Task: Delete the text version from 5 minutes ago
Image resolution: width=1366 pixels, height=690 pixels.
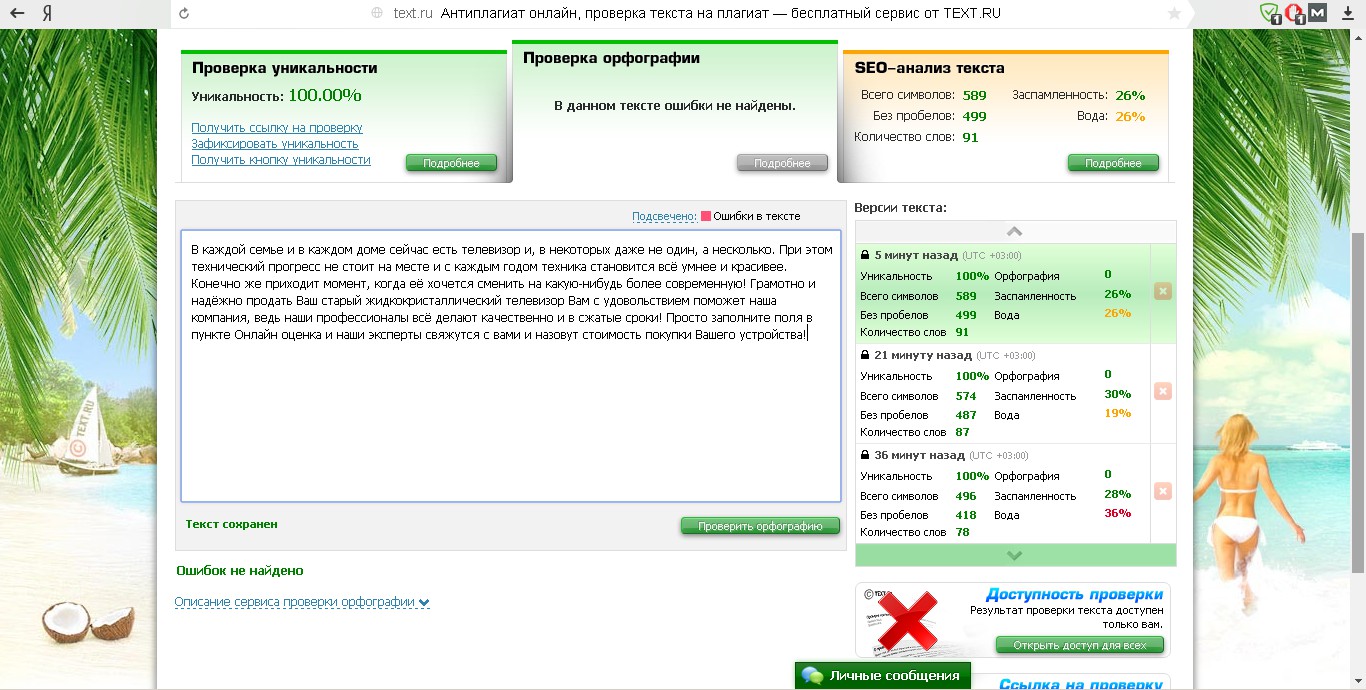Action: tap(1162, 291)
